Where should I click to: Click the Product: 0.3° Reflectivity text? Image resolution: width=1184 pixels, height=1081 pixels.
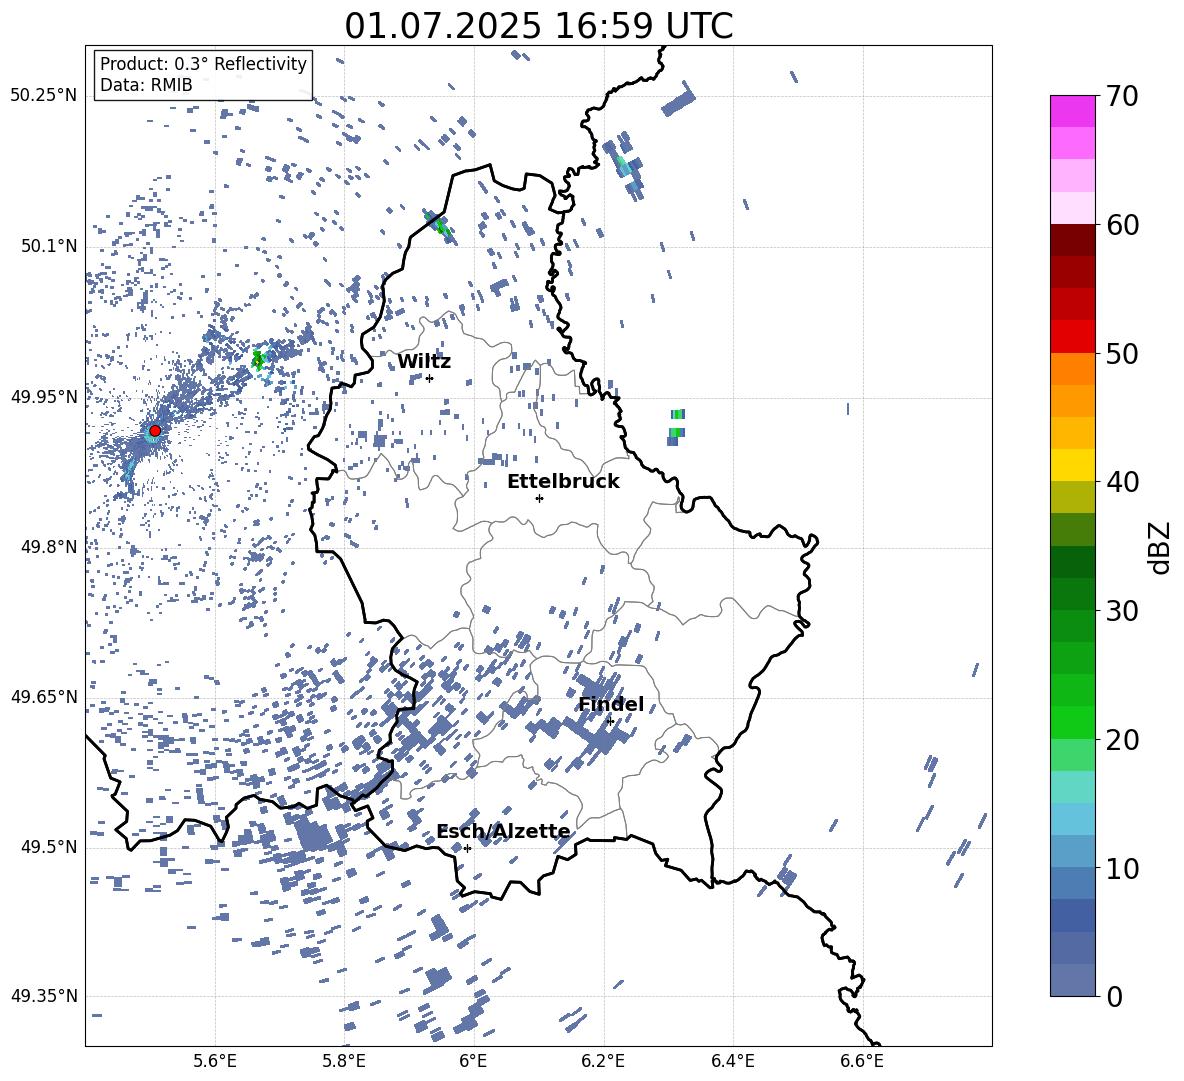(x=203, y=64)
